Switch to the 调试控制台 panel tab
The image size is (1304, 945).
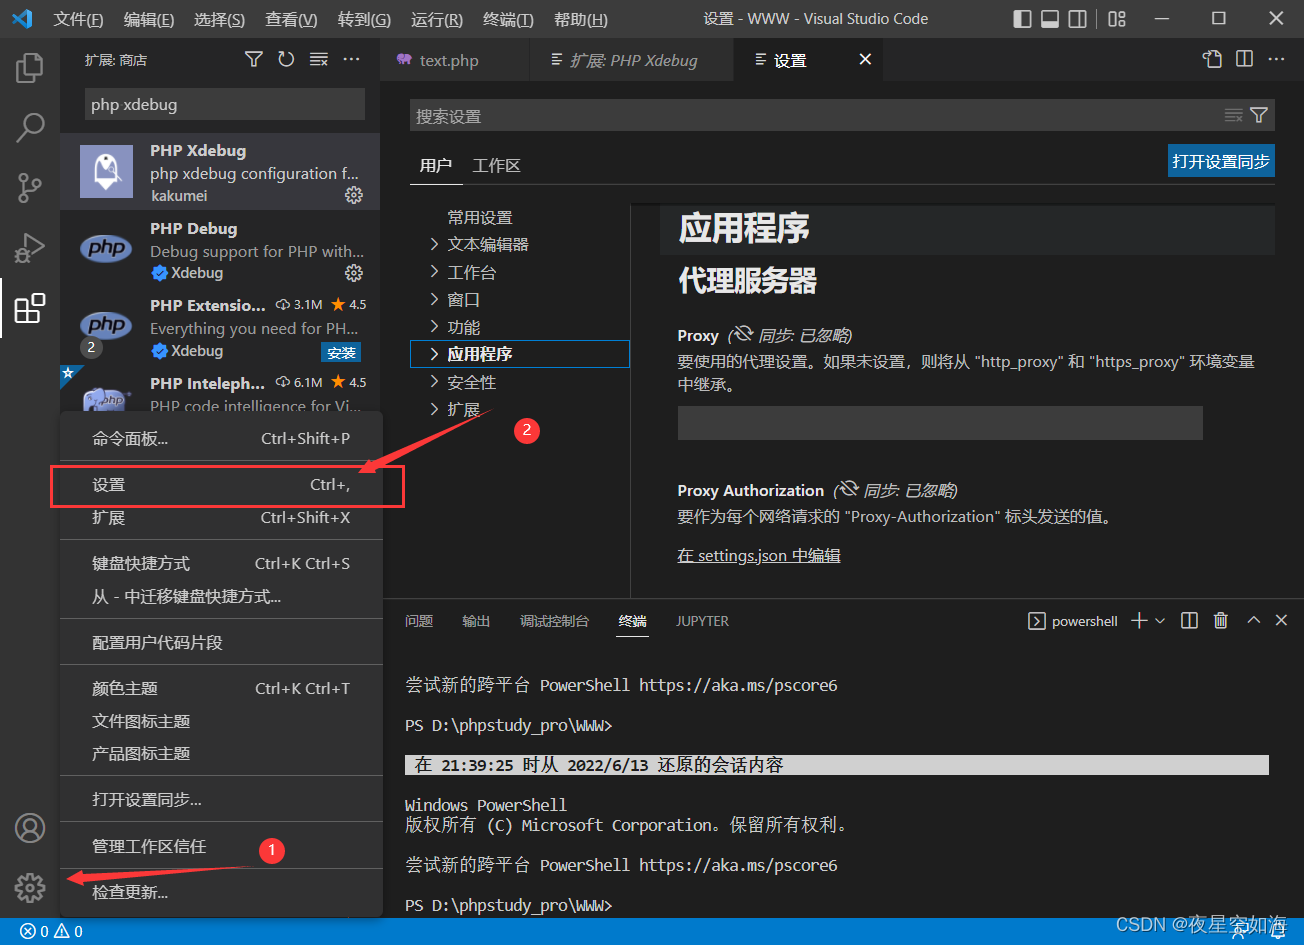tap(554, 621)
